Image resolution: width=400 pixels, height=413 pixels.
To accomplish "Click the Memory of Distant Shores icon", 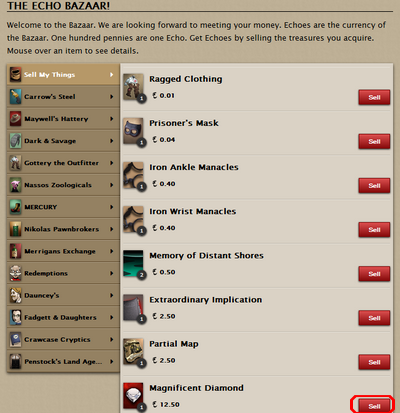I will coord(133,264).
